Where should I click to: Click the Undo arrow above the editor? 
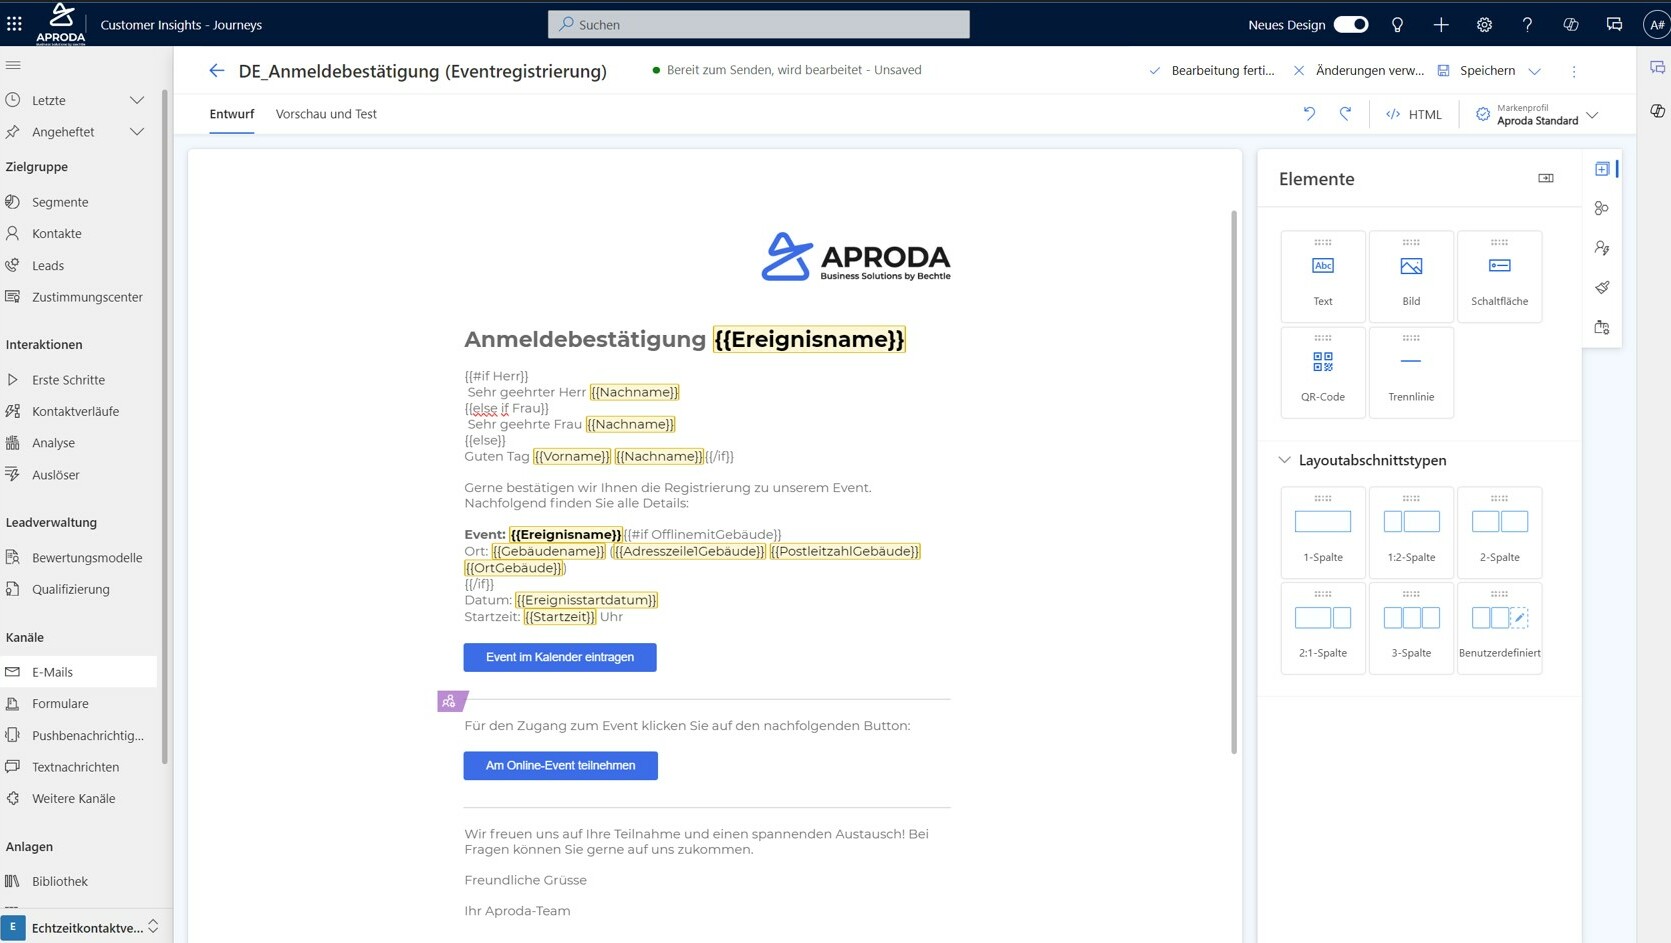[x=1309, y=114]
